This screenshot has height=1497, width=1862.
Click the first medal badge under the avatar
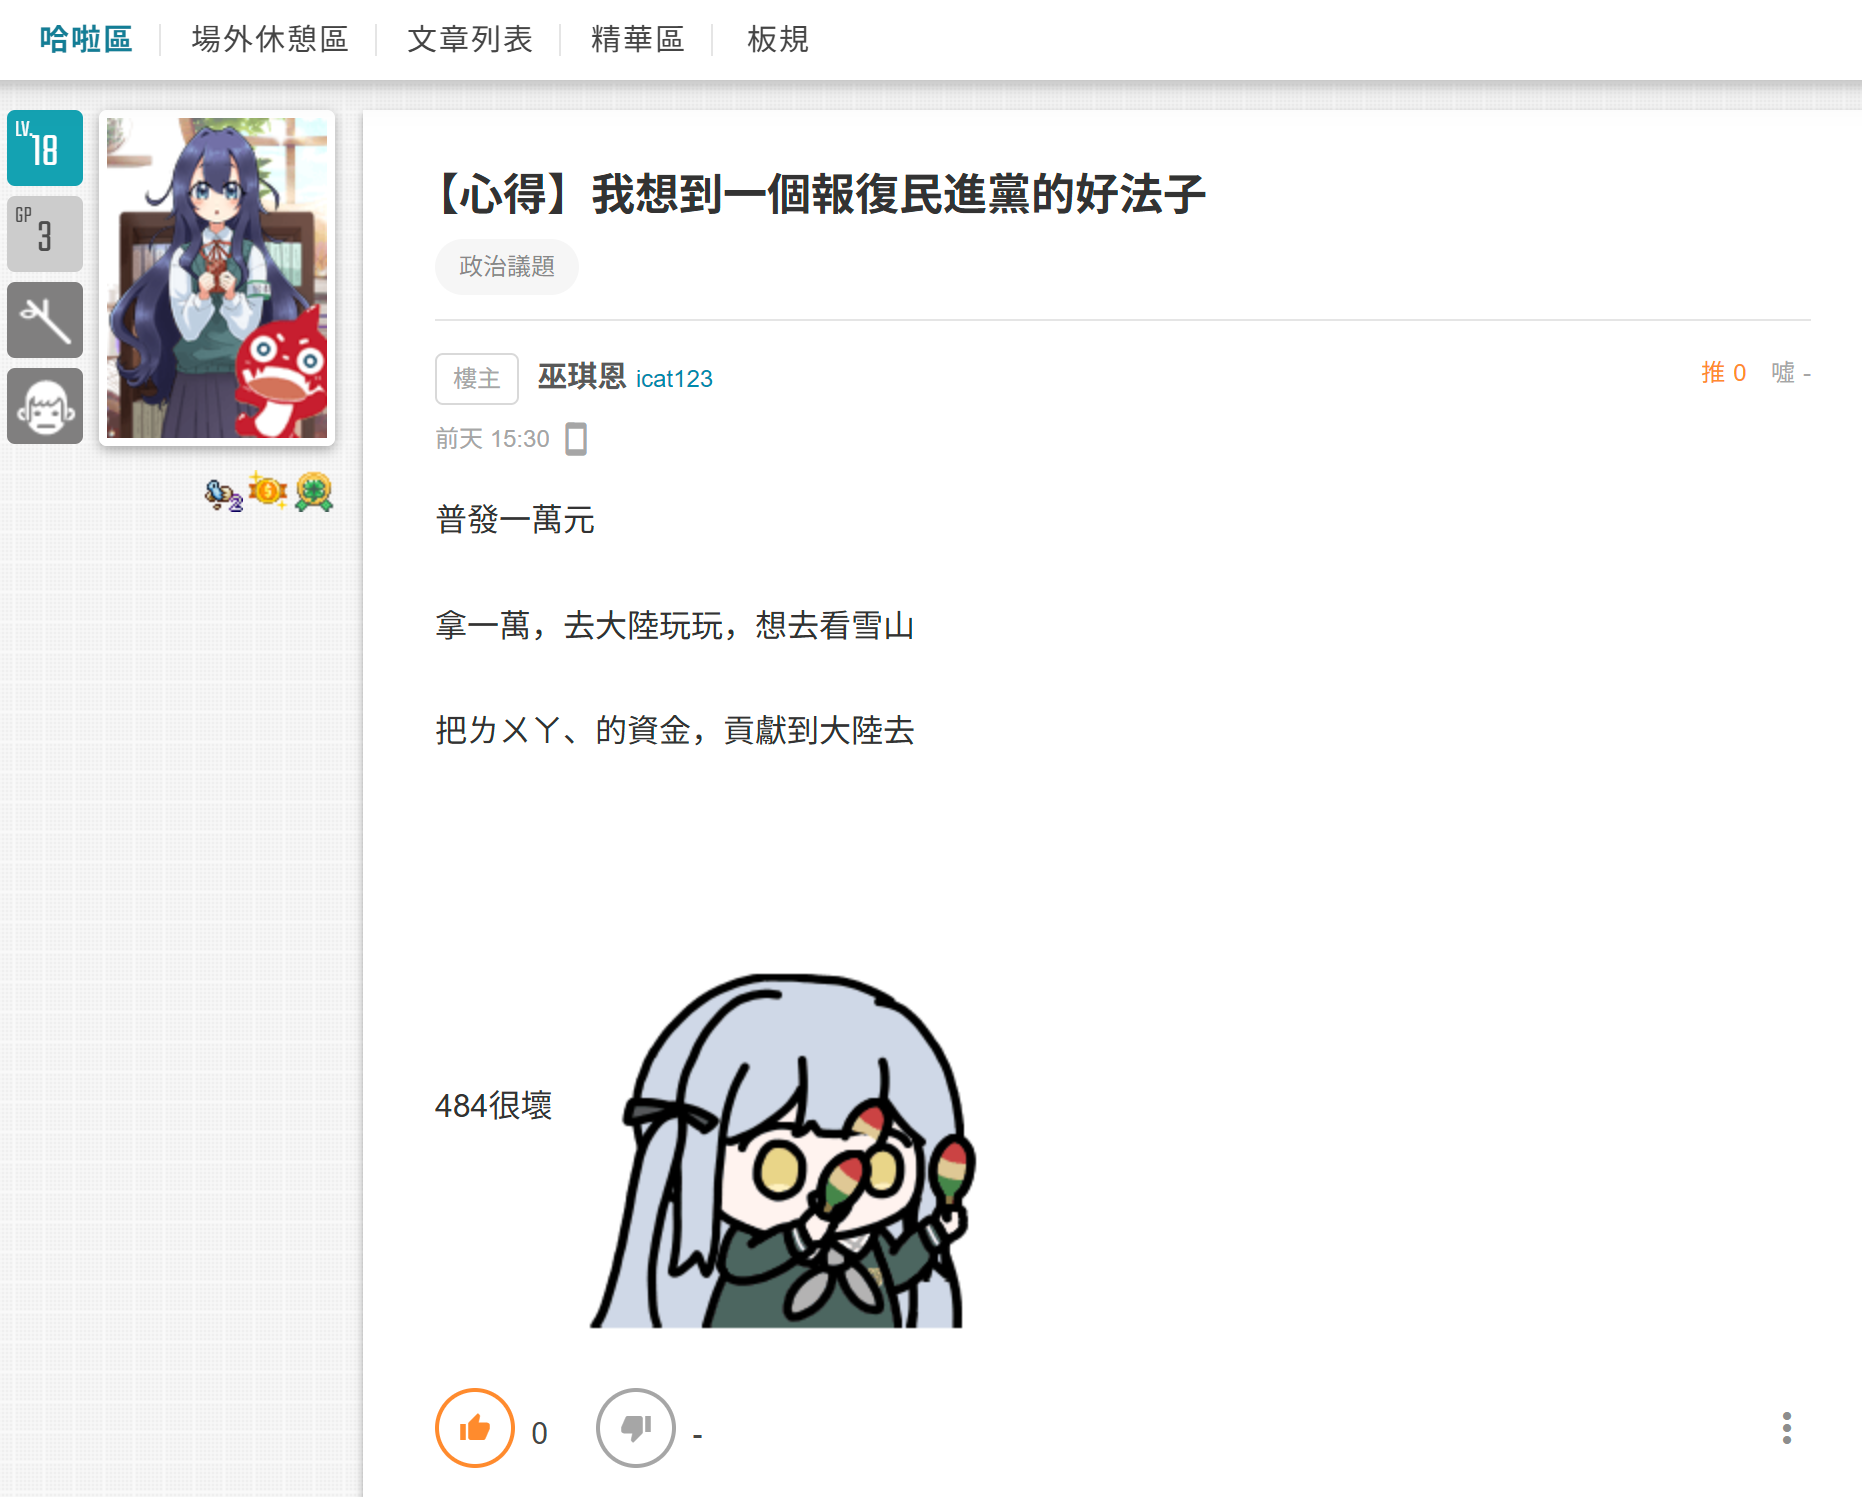223,495
